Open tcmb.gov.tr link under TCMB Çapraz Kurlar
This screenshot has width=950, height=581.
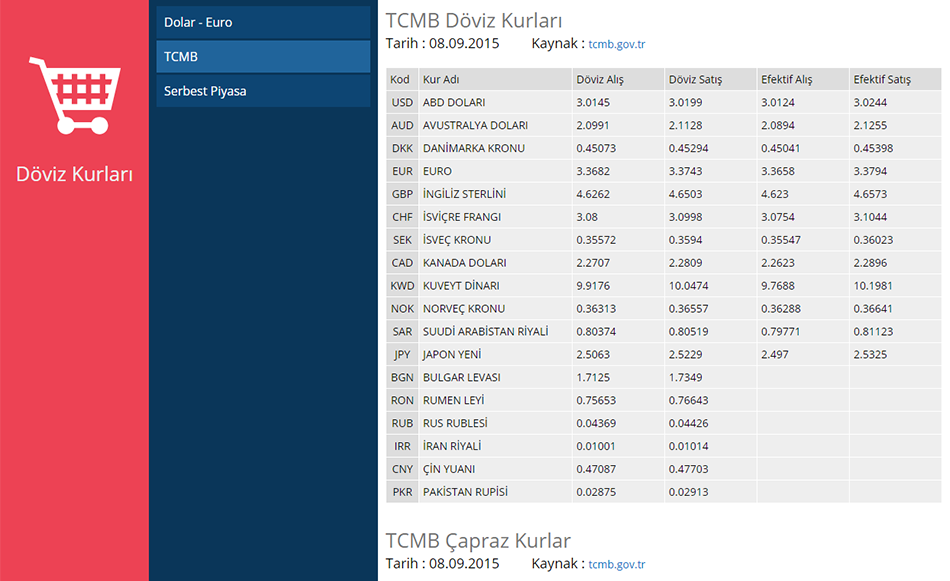(617, 564)
